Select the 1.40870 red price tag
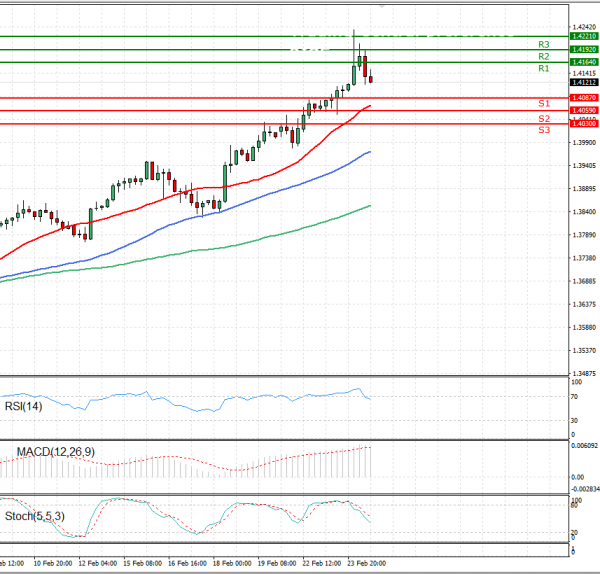 [584, 98]
